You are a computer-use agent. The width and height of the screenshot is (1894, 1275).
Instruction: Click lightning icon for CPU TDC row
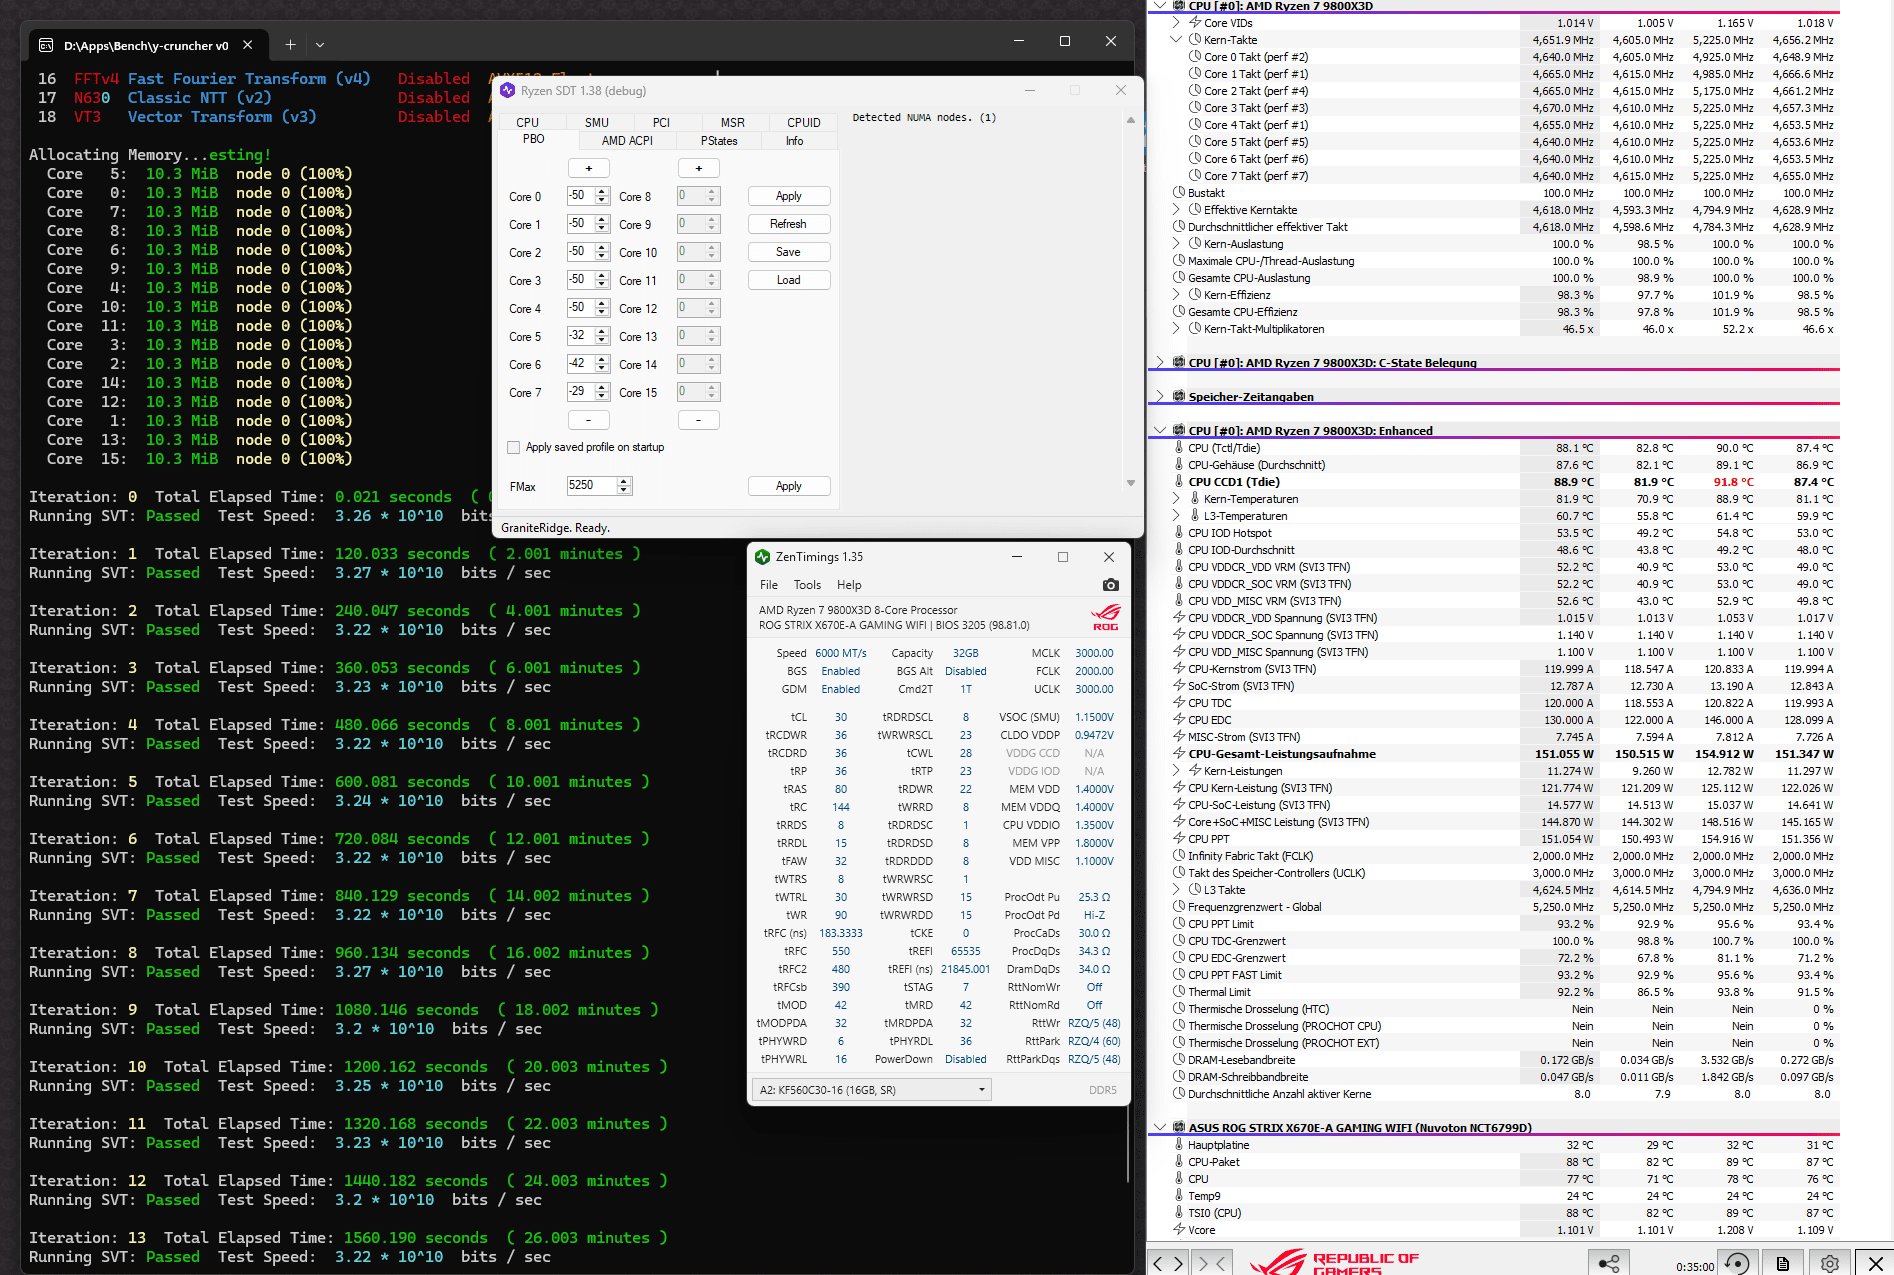[x=1179, y=703]
